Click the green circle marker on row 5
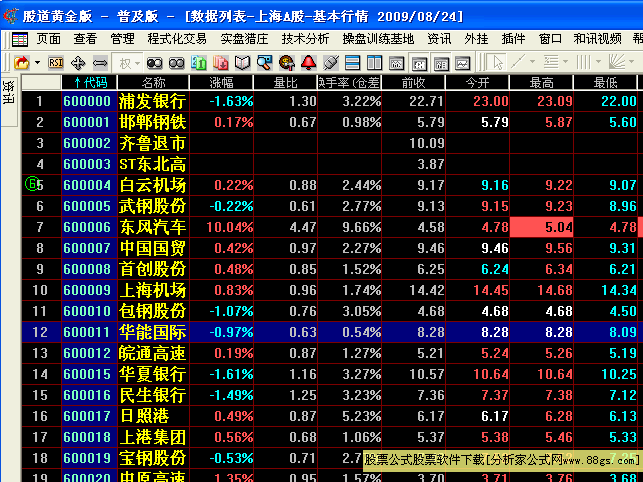Viewport: 643px width, 482px height. point(32,184)
